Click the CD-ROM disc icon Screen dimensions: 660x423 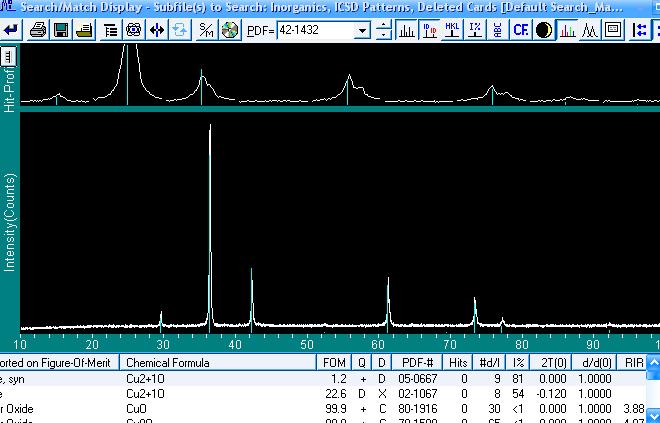(x=230, y=30)
